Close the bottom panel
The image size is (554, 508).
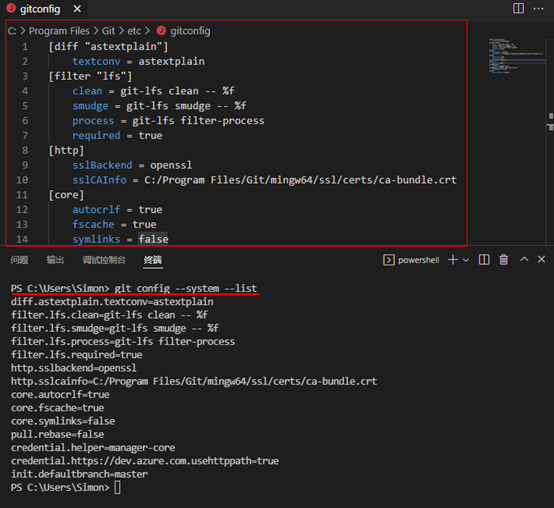coord(541,259)
